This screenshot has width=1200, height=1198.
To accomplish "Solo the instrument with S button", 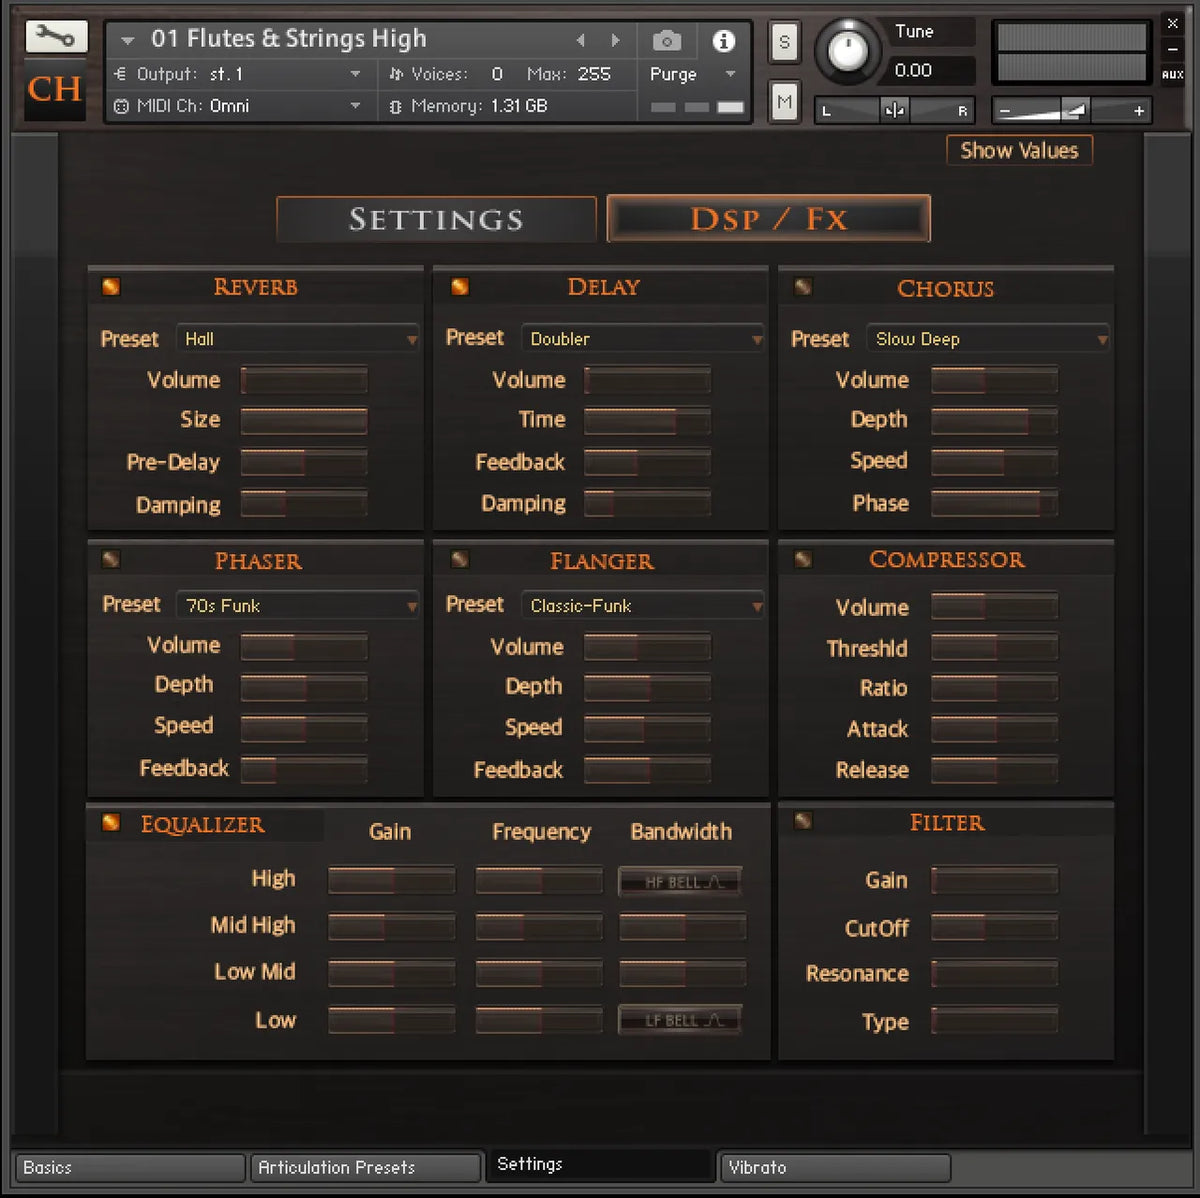I will [x=784, y=42].
